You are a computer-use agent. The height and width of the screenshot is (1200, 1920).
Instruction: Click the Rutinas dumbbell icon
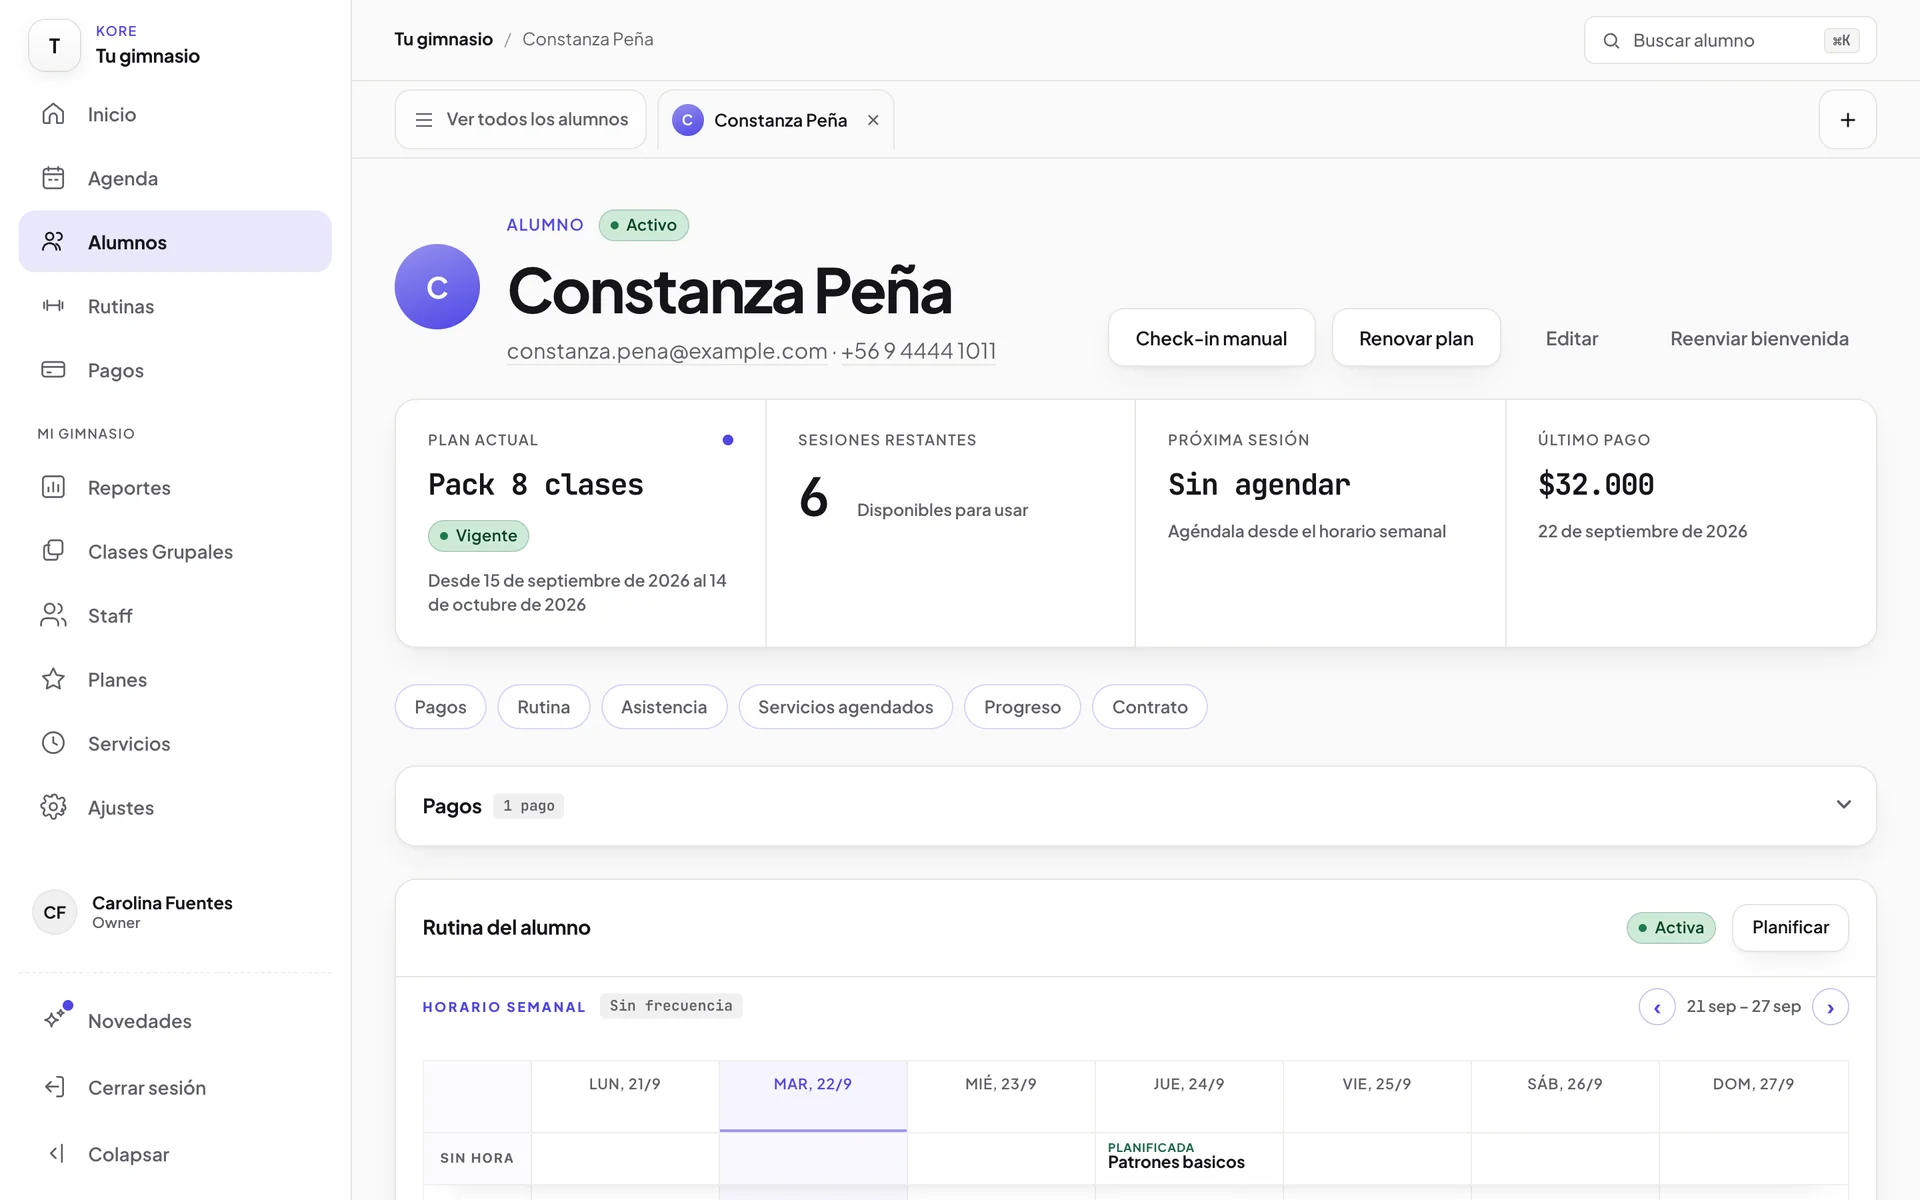click(53, 306)
